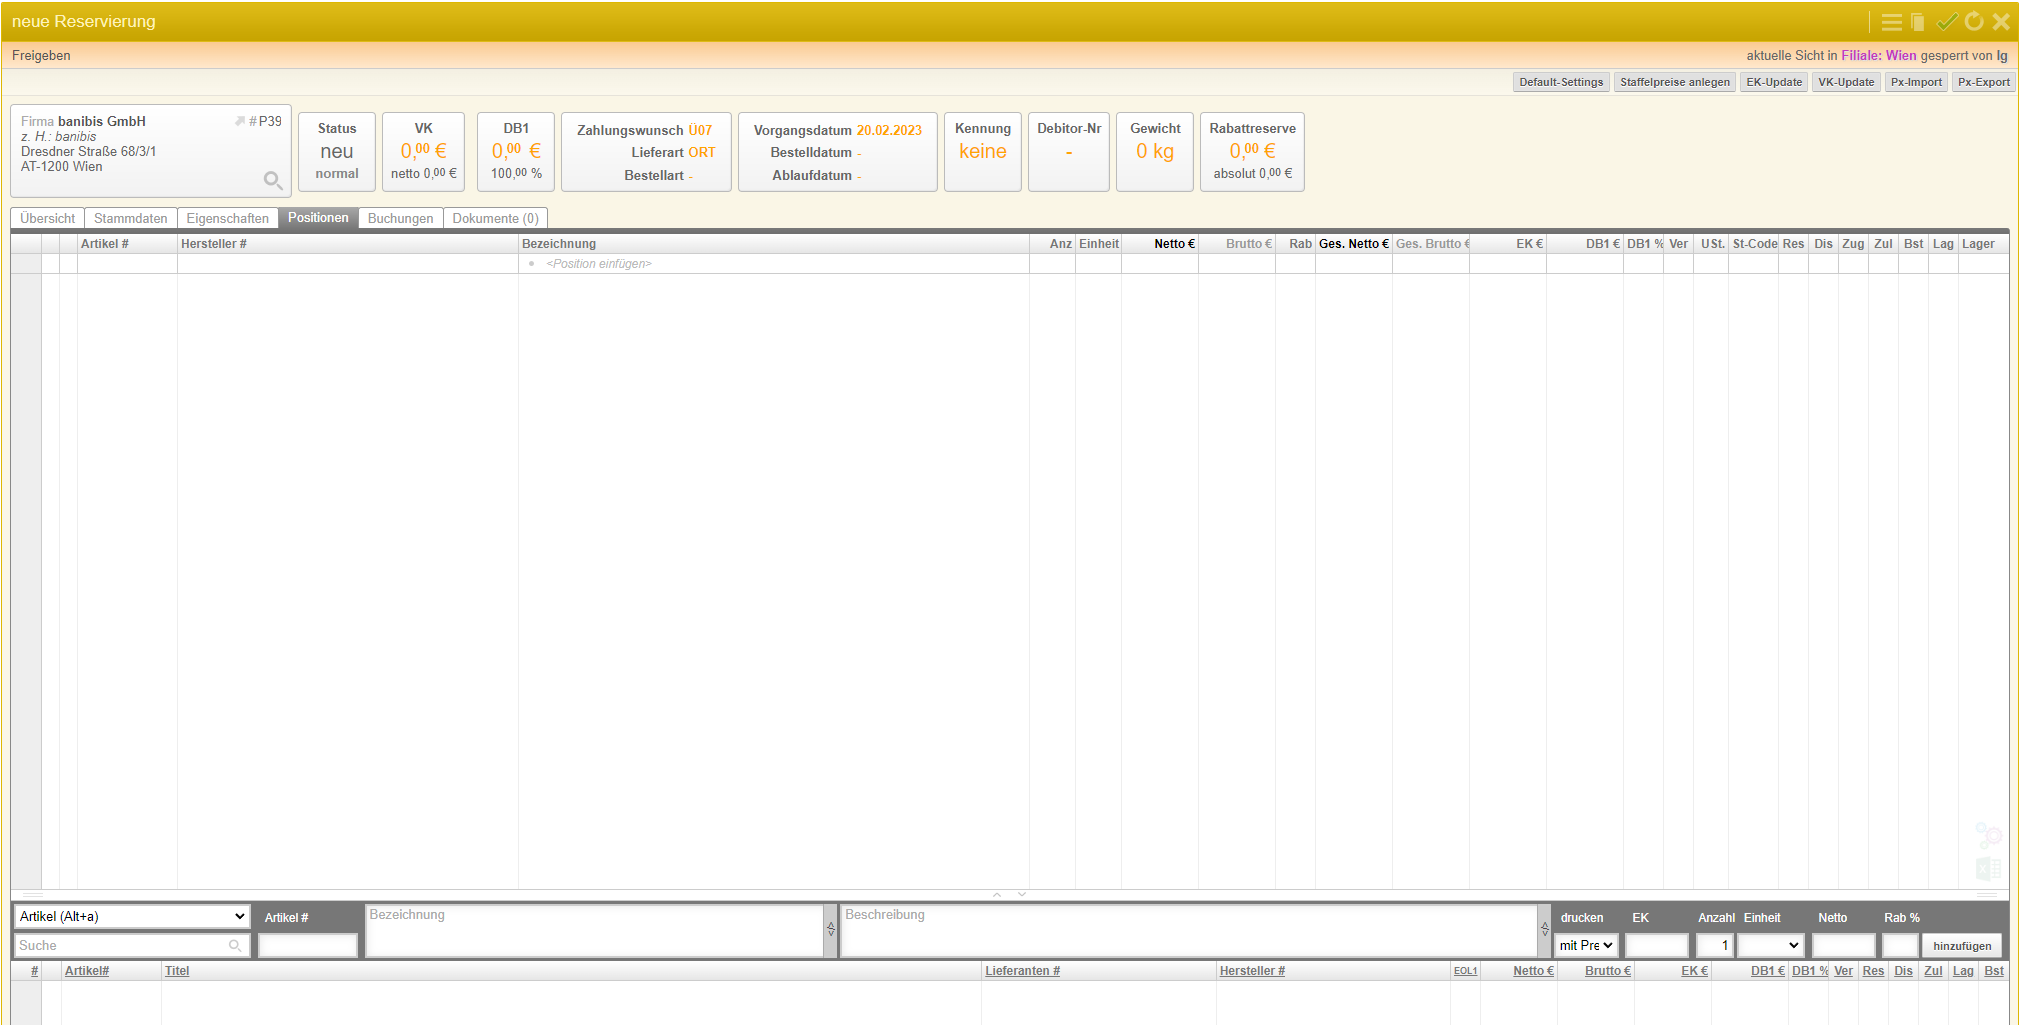Open the Dokumente (0) tab
This screenshot has height=1025, width=2019.
point(495,218)
